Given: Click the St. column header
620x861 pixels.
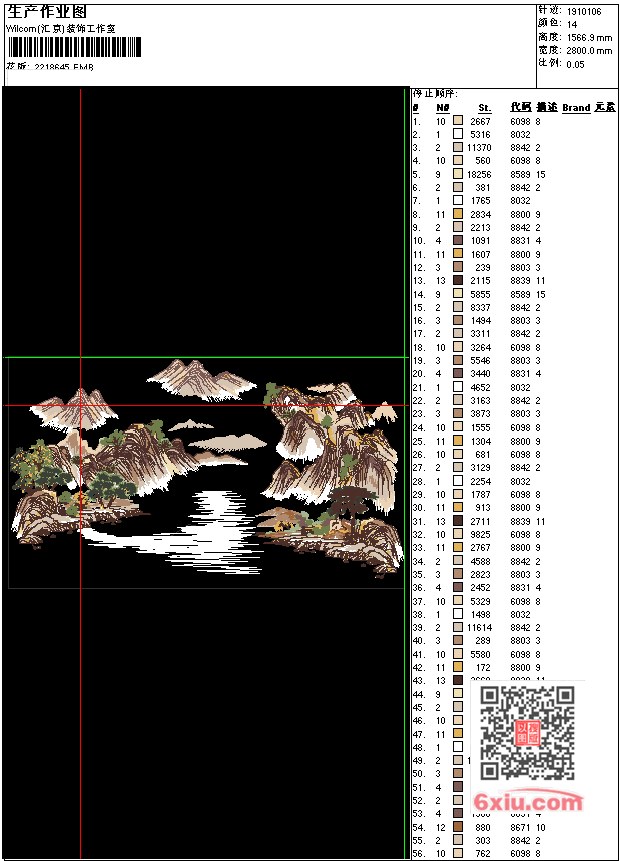Looking at the screenshot, I should point(484,108).
